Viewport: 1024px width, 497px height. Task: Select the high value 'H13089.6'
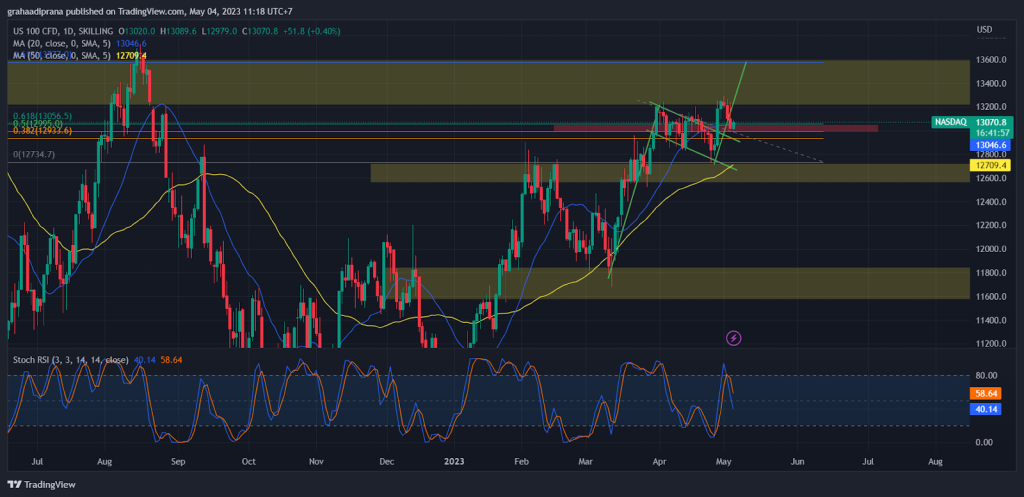180,31
